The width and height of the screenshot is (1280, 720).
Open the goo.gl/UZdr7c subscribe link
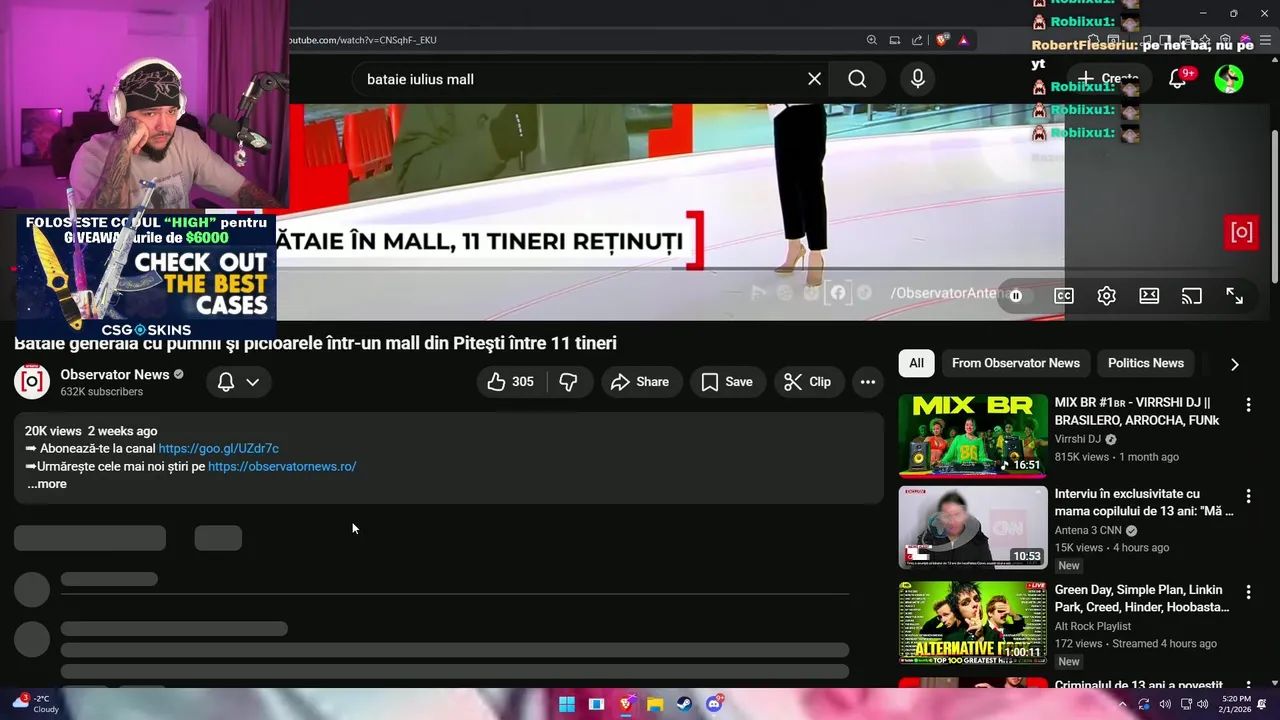[218, 449]
